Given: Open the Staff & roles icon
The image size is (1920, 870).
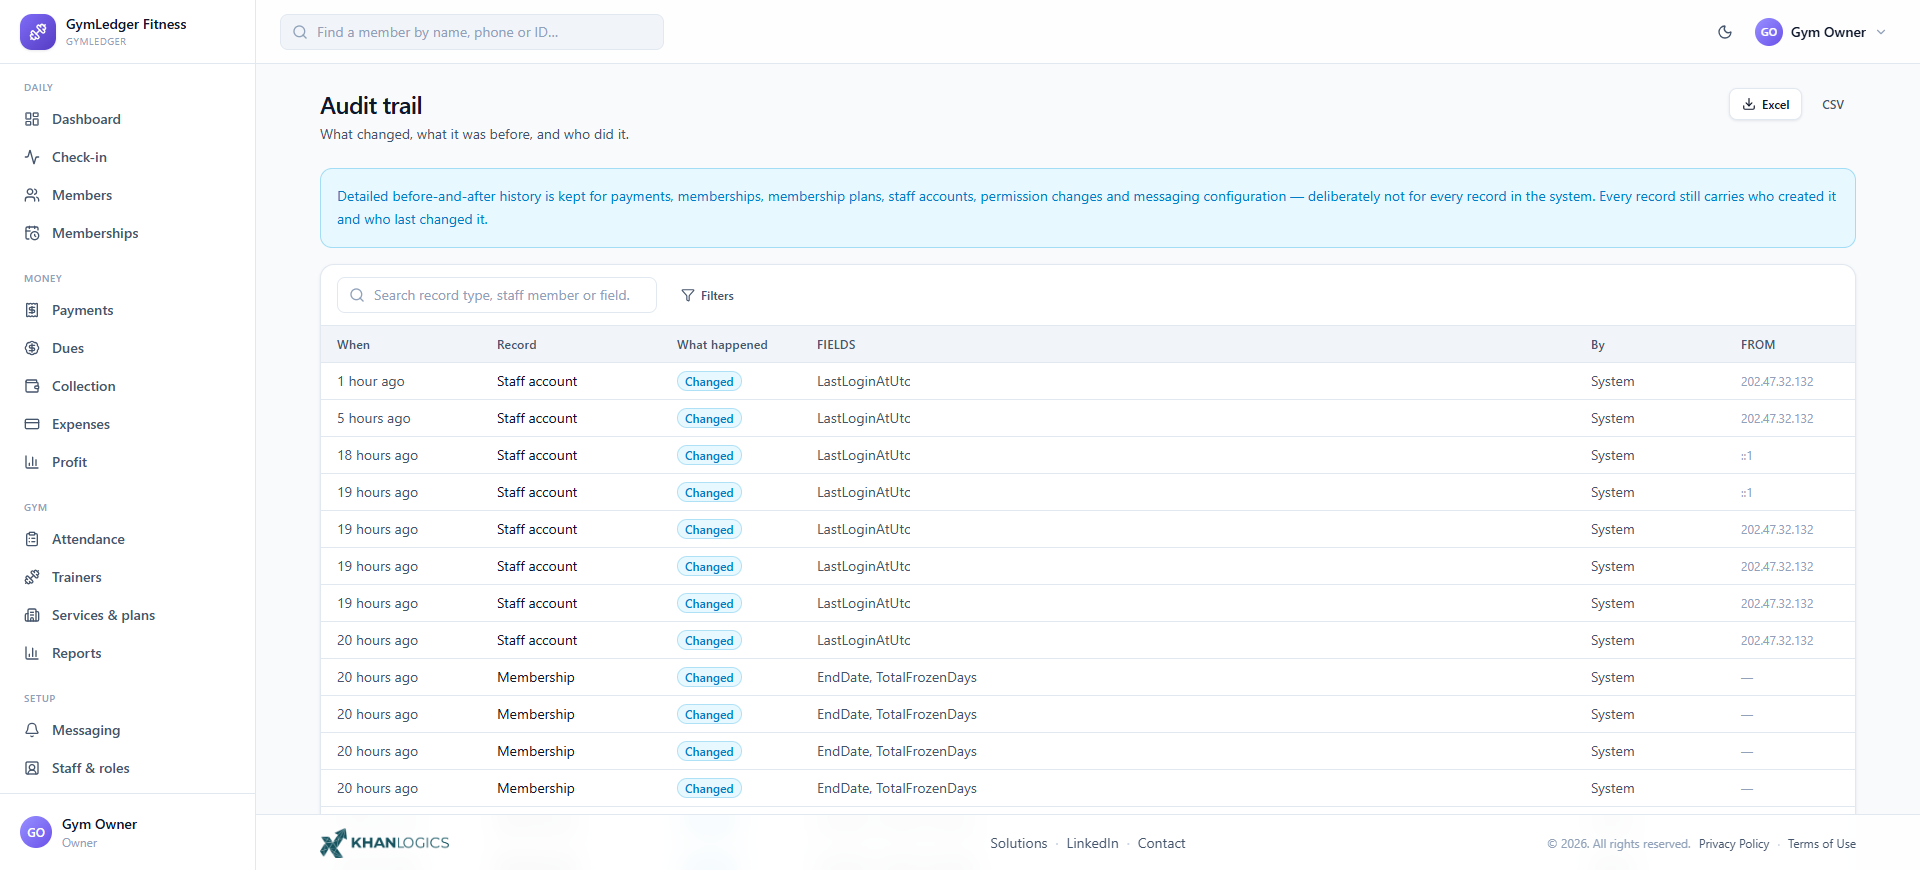Looking at the screenshot, I should 32,768.
